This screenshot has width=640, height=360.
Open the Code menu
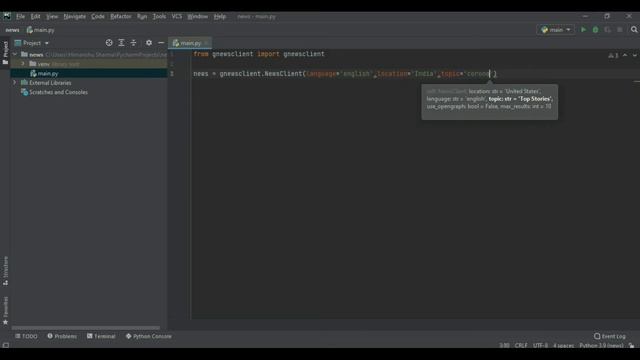pyautogui.click(x=98, y=16)
